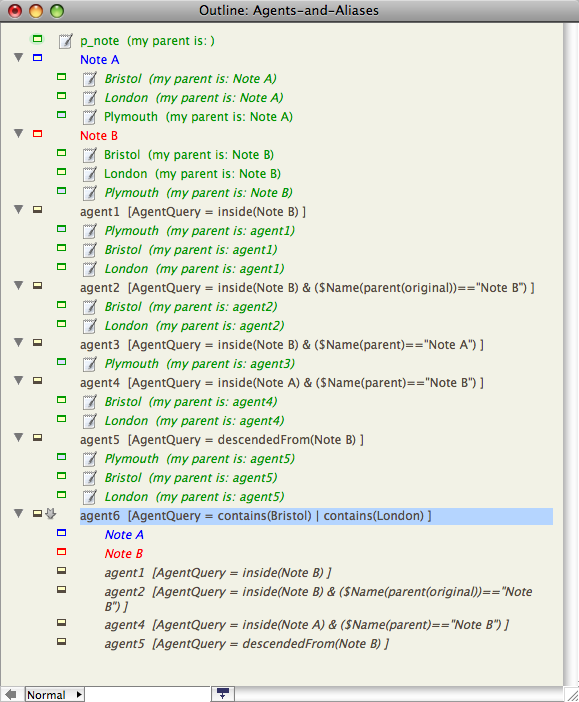The width and height of the screenshot is (579, 702).
Task: Select London (my parent is: Note B)
Action: [193, 174]
